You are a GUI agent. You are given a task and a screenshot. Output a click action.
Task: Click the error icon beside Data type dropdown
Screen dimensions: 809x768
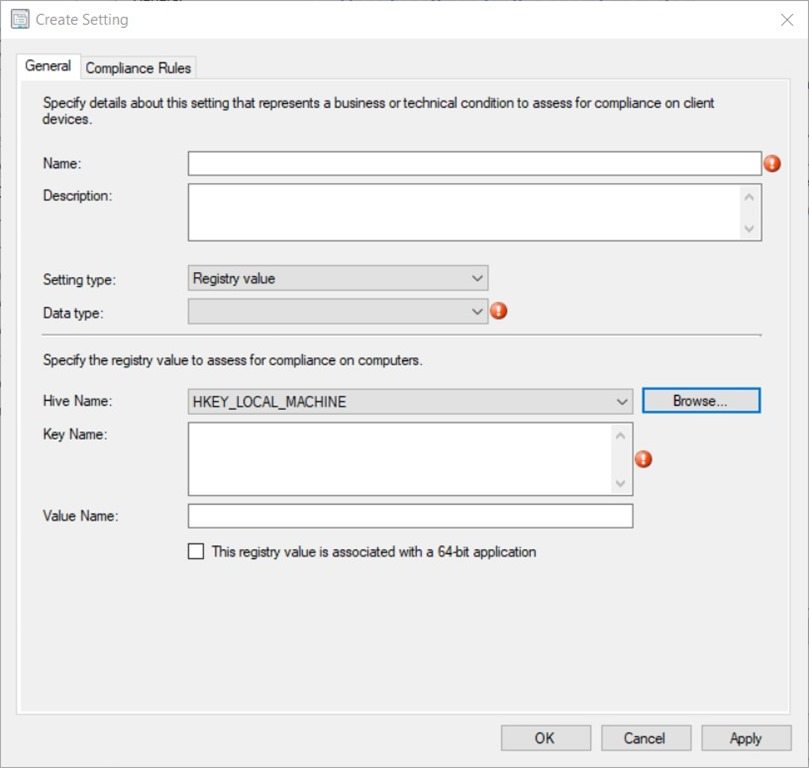tap(499, 311)
